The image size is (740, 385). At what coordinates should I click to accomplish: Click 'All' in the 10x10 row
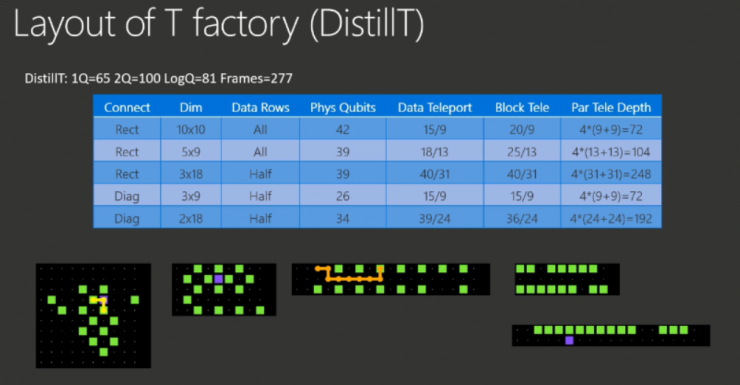[261, 129]
